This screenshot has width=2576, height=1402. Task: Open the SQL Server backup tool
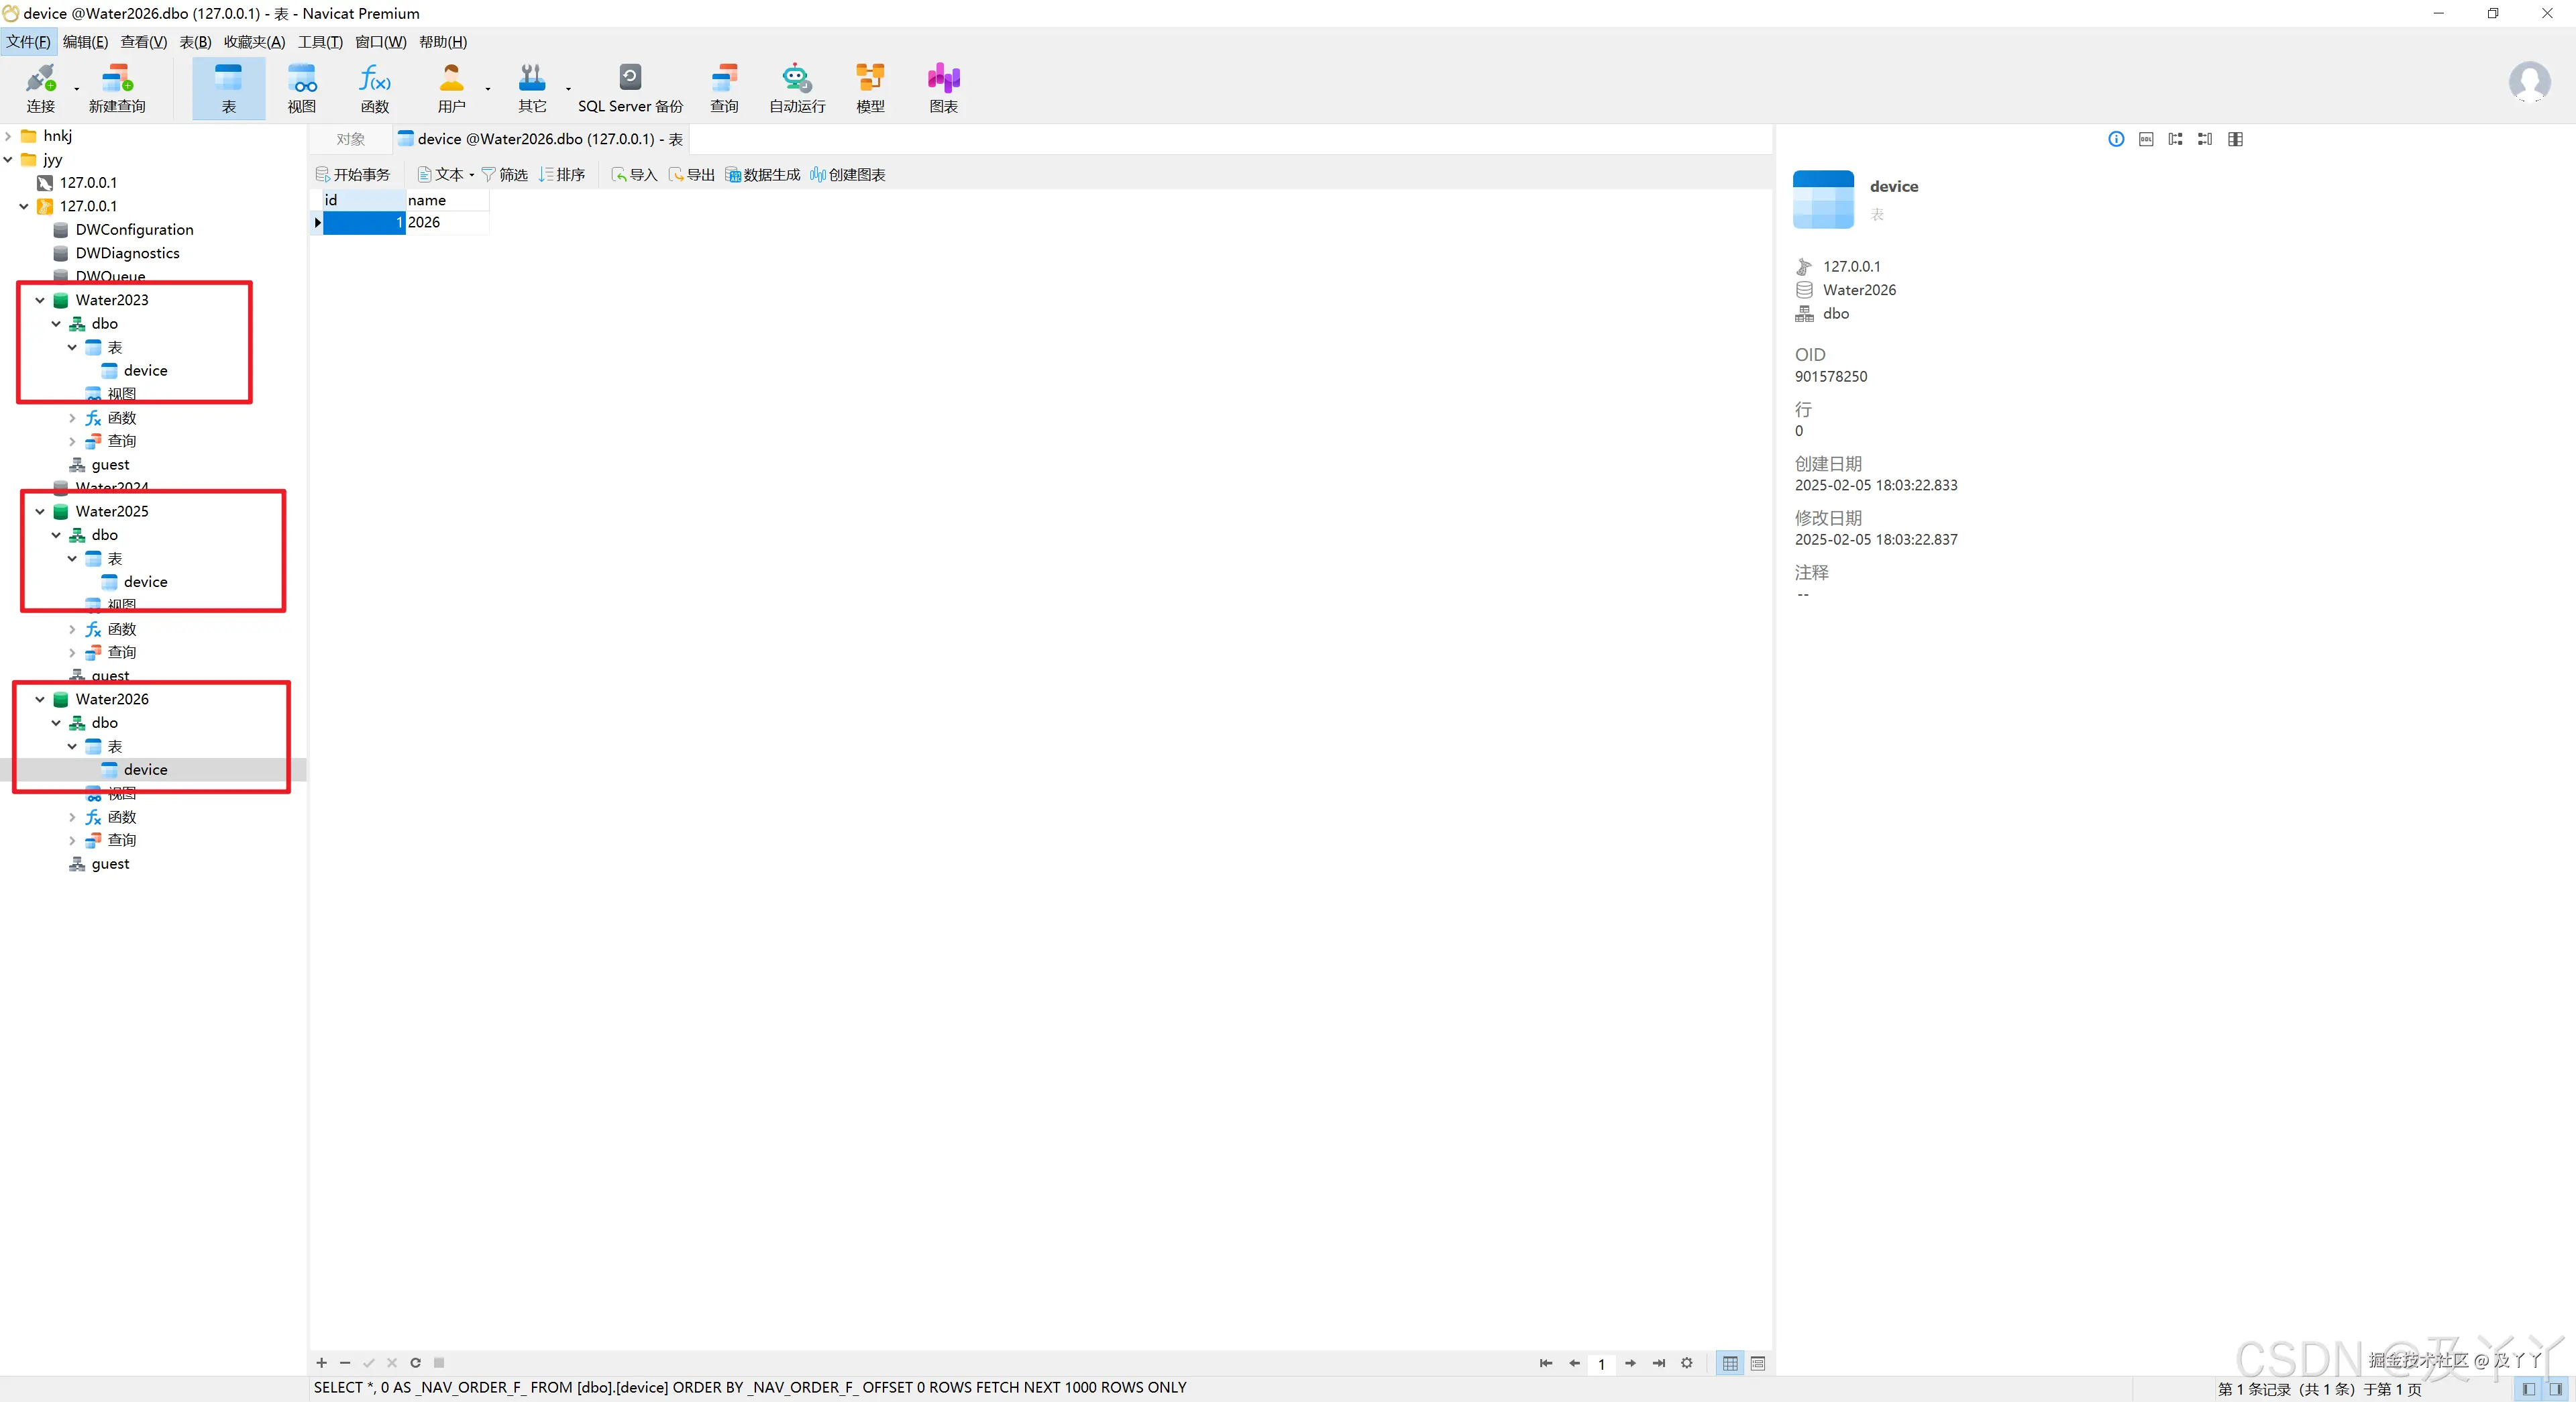coord(630,88)
